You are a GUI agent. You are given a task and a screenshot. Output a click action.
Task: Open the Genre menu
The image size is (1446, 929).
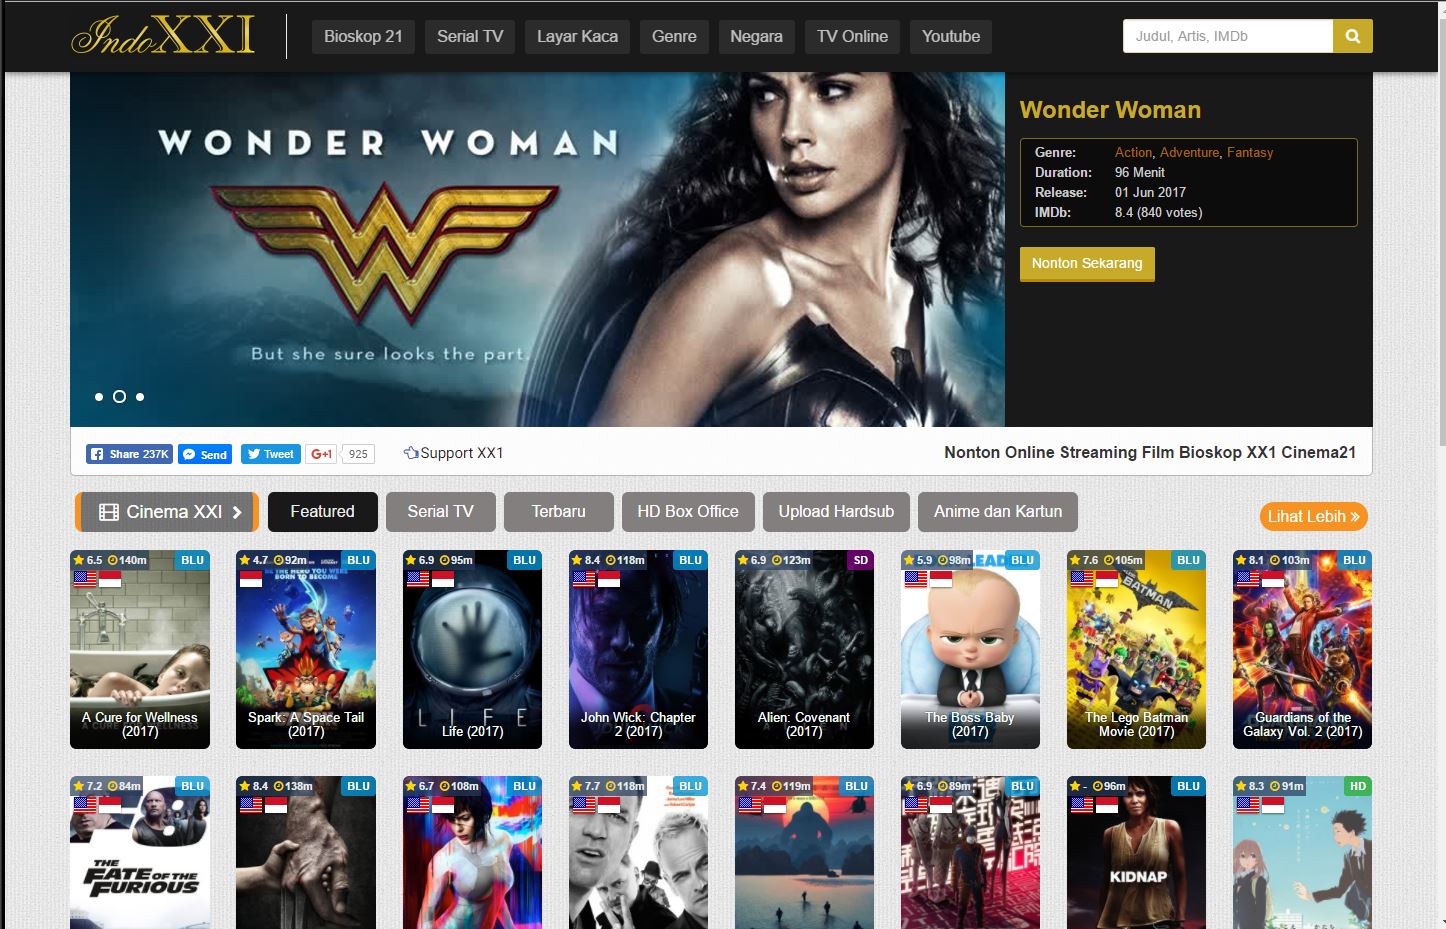coord(673,36)
